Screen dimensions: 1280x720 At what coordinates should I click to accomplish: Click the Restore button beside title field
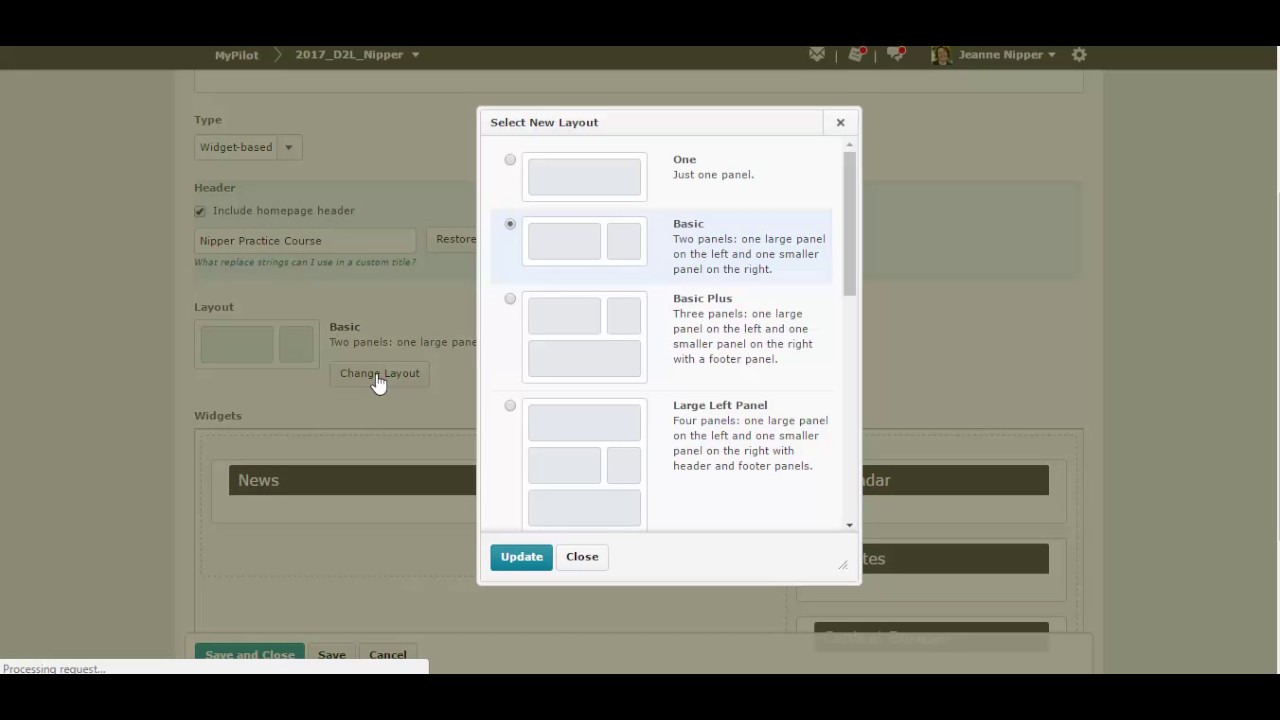point(453,240)
